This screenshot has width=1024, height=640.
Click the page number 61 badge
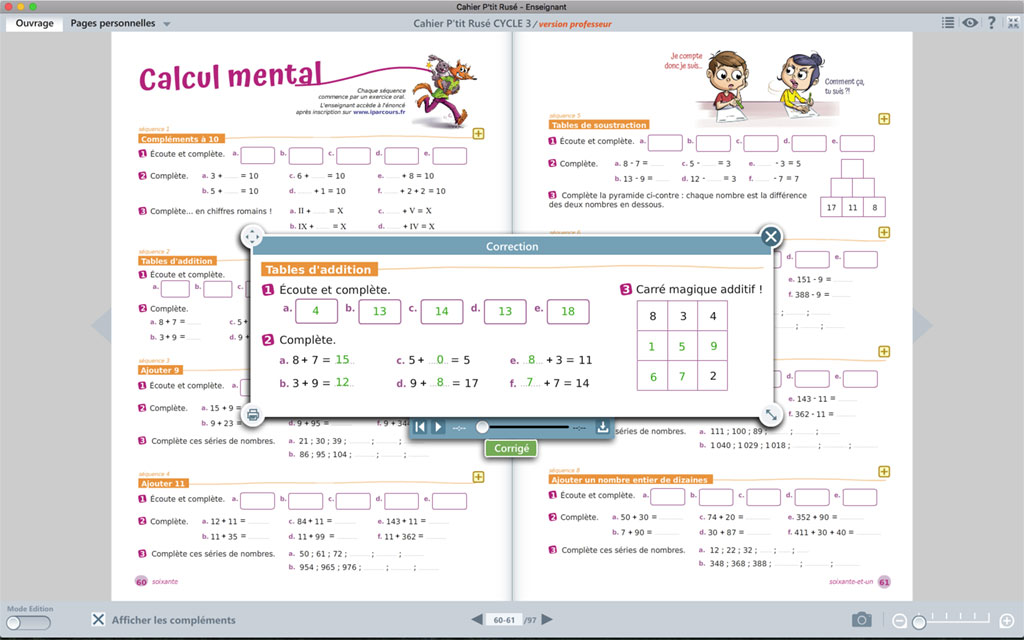pyautogui.click(x=884, y=582)
